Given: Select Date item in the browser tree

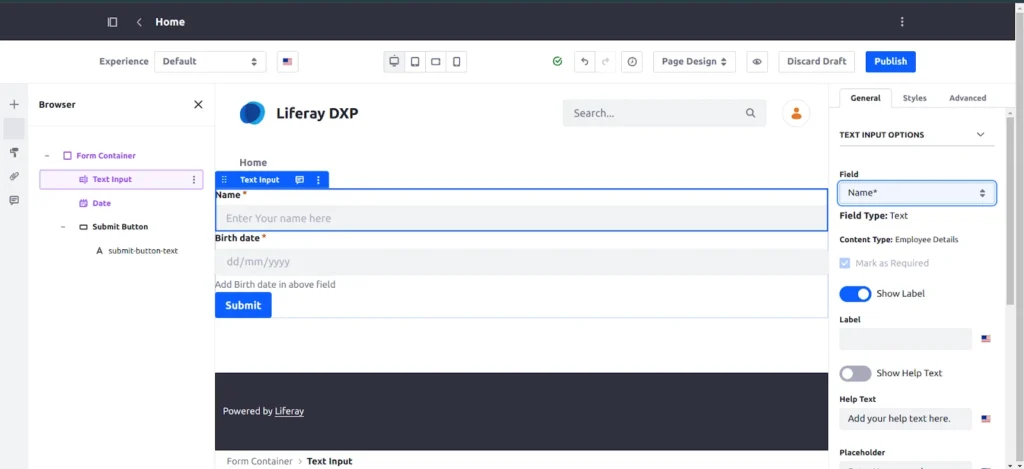Looking at the screenshot, I should pyautogui.click(x=101, y=203).
